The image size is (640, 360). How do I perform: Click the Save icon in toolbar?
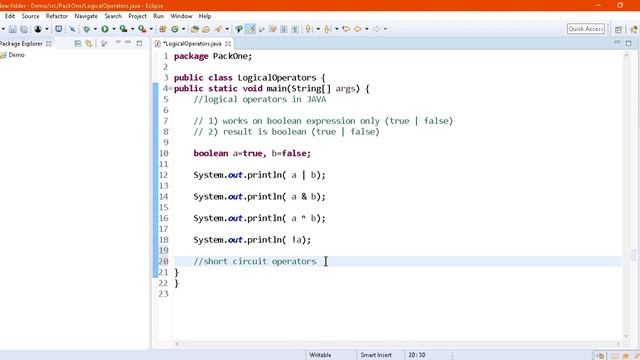(x=13, y=29)
